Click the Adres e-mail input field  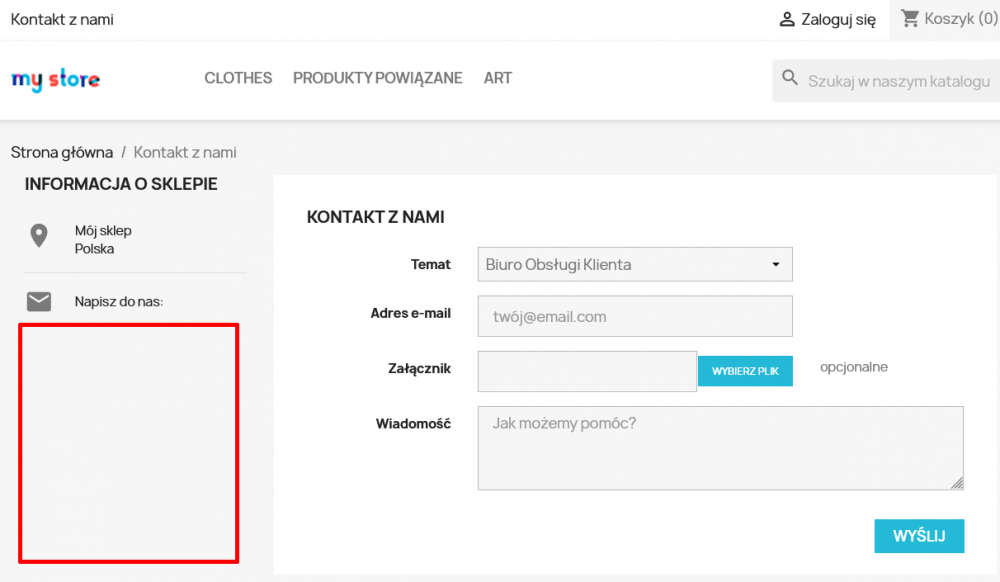tap(635, 316)
